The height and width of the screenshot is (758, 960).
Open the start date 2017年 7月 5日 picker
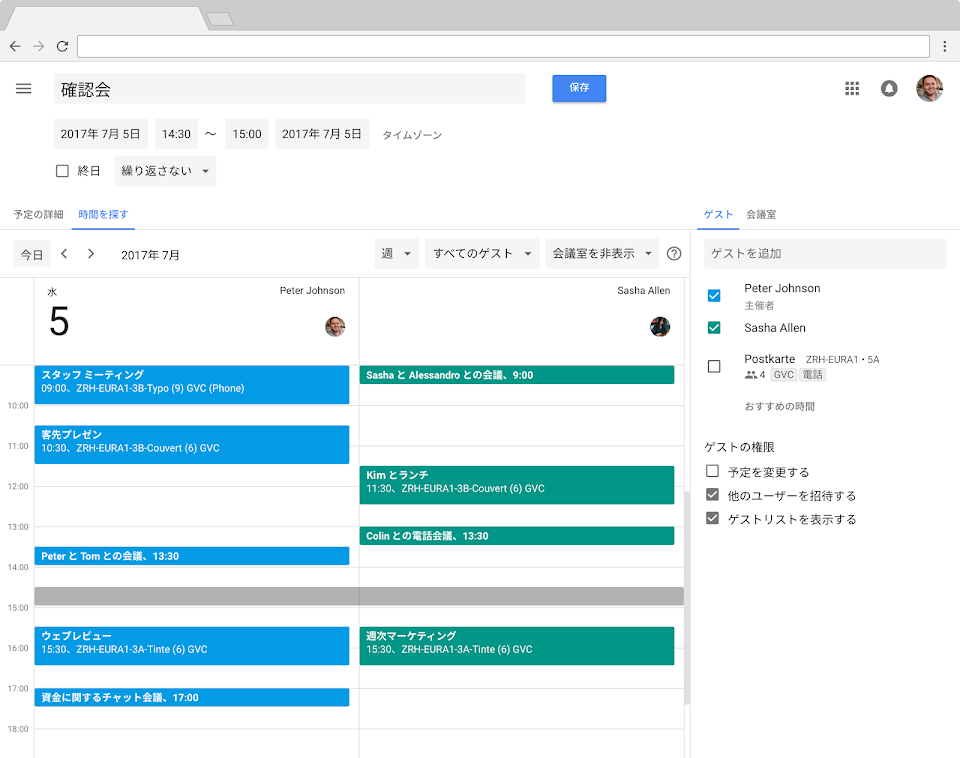100,134
